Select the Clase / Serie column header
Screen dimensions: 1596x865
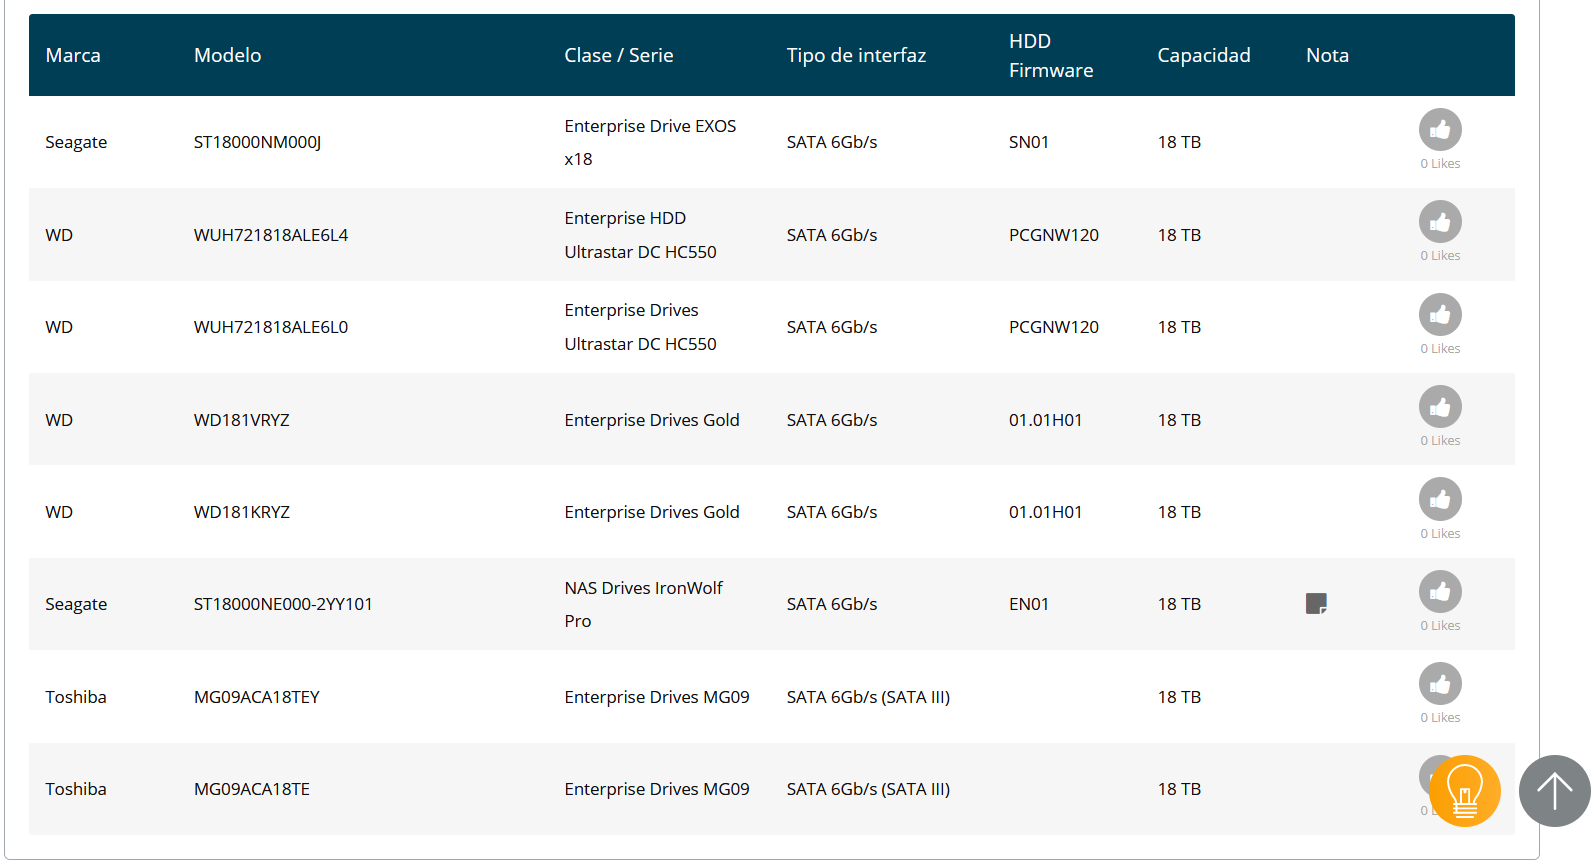pyautogui.click(x=619, y=55)
